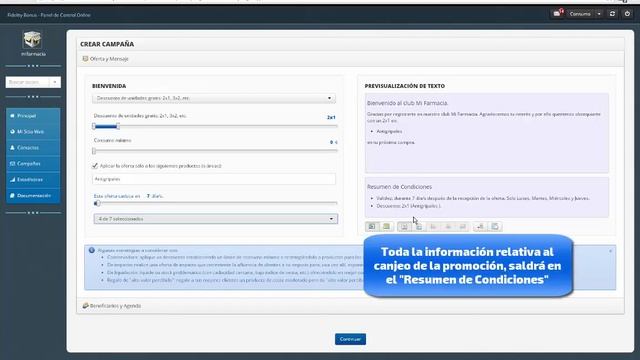
Task: Open Documentación in sidebar
Action: [x=33, y=196]
